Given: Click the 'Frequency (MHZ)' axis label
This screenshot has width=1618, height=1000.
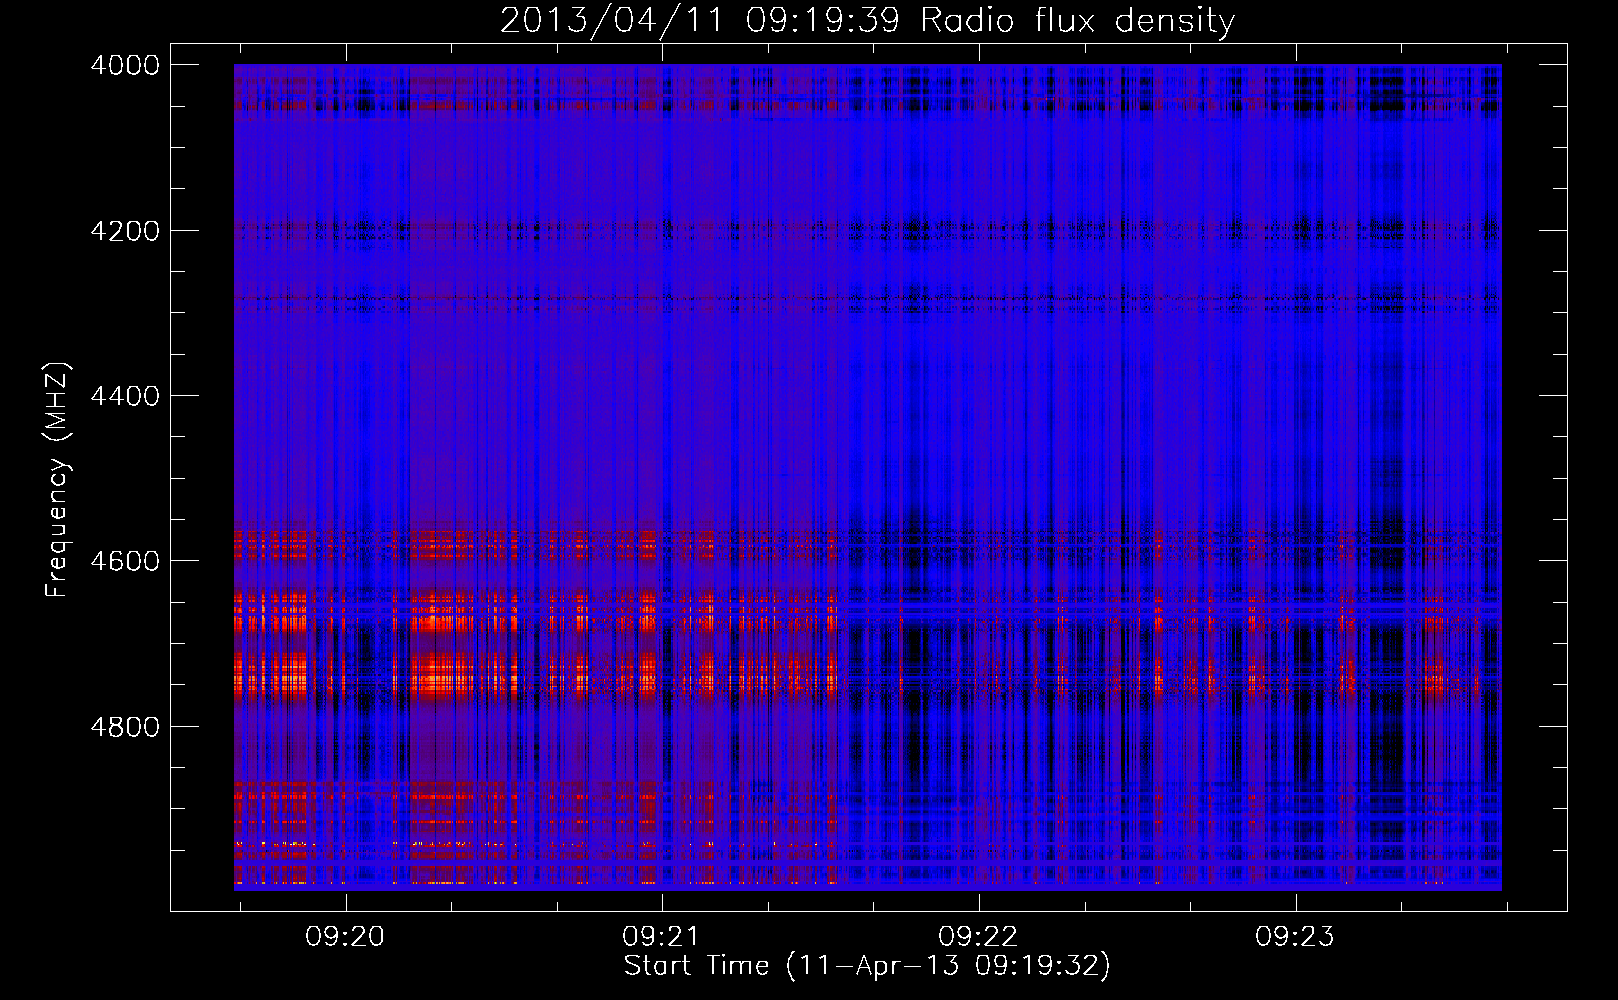Looking at the screenshot, I should coord(58,480).
